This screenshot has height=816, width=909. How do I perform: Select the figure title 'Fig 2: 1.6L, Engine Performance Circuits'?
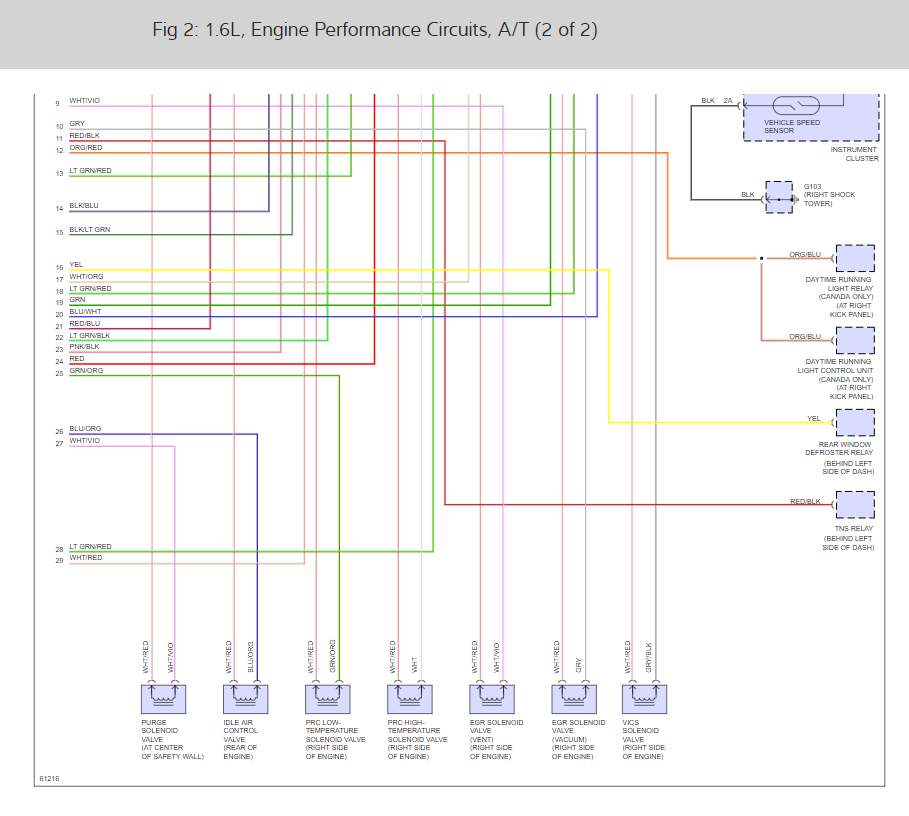coord(374,30)
